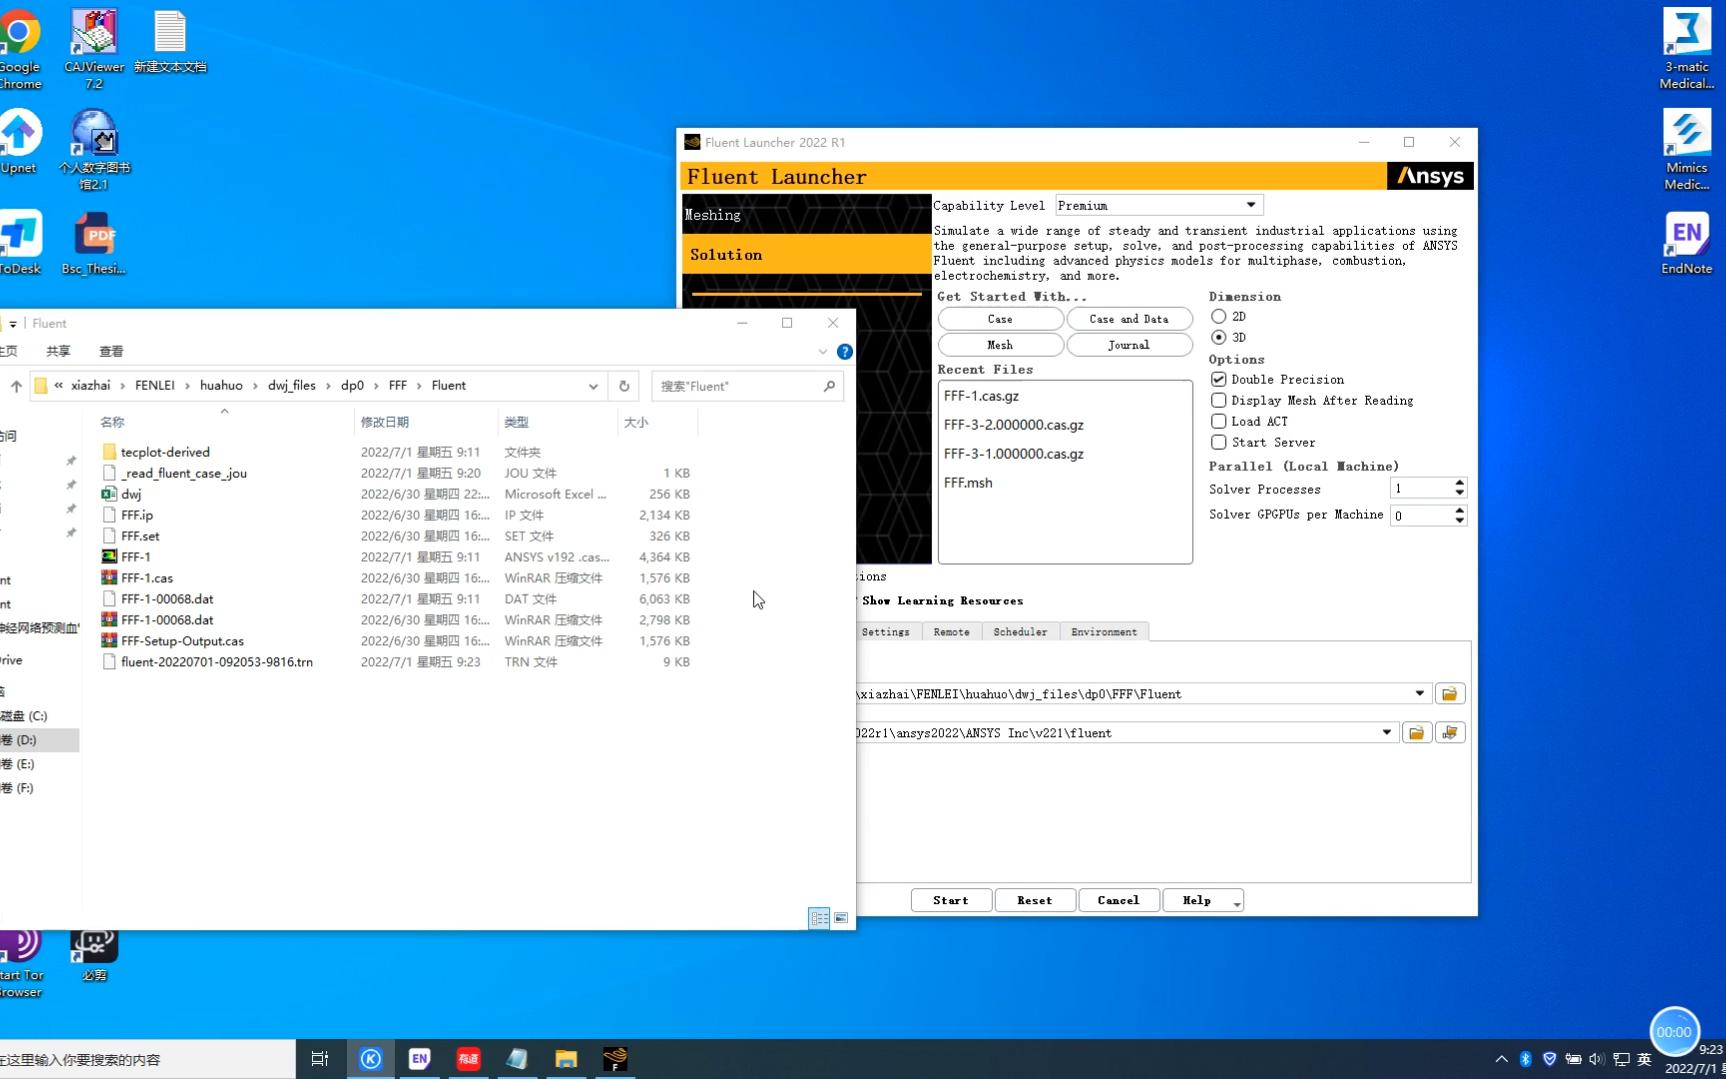
Task: Switch to the Environment tab
Action: [x=1104, y=632]
